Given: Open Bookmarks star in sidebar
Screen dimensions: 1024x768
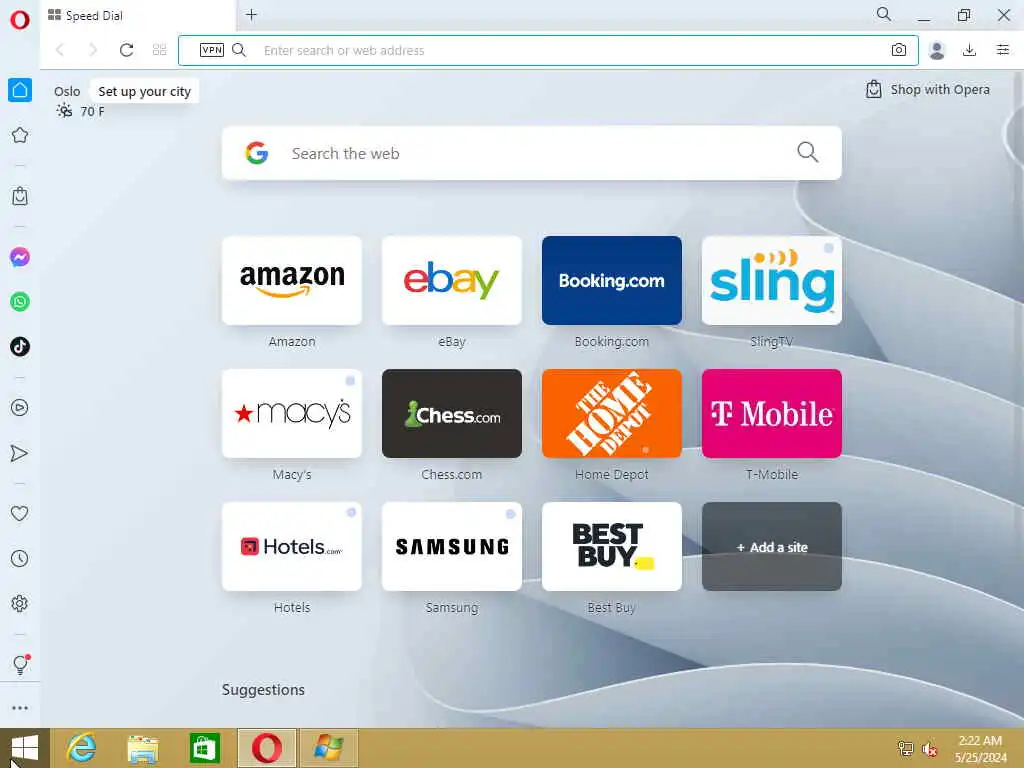Looking at the screenshot, I should (20, 135).
